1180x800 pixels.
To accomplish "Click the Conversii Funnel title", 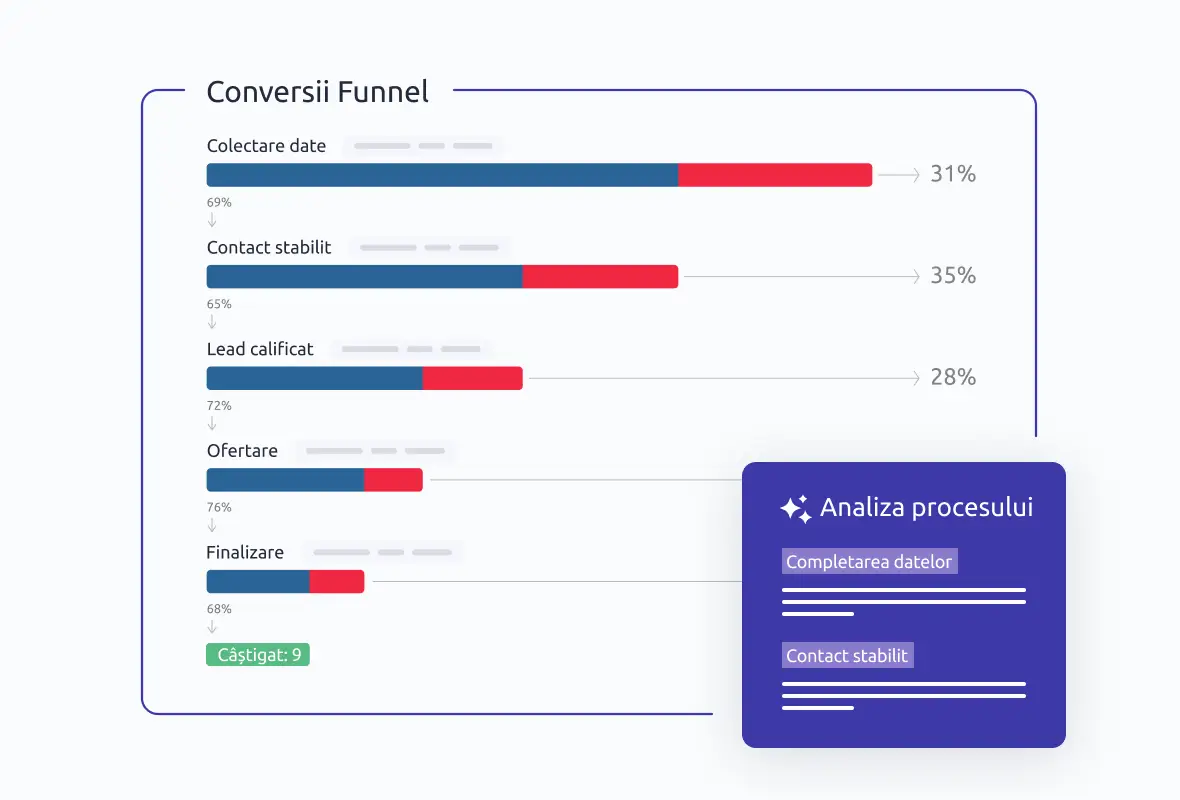I will pyautogui.click(x=318, y=92).
